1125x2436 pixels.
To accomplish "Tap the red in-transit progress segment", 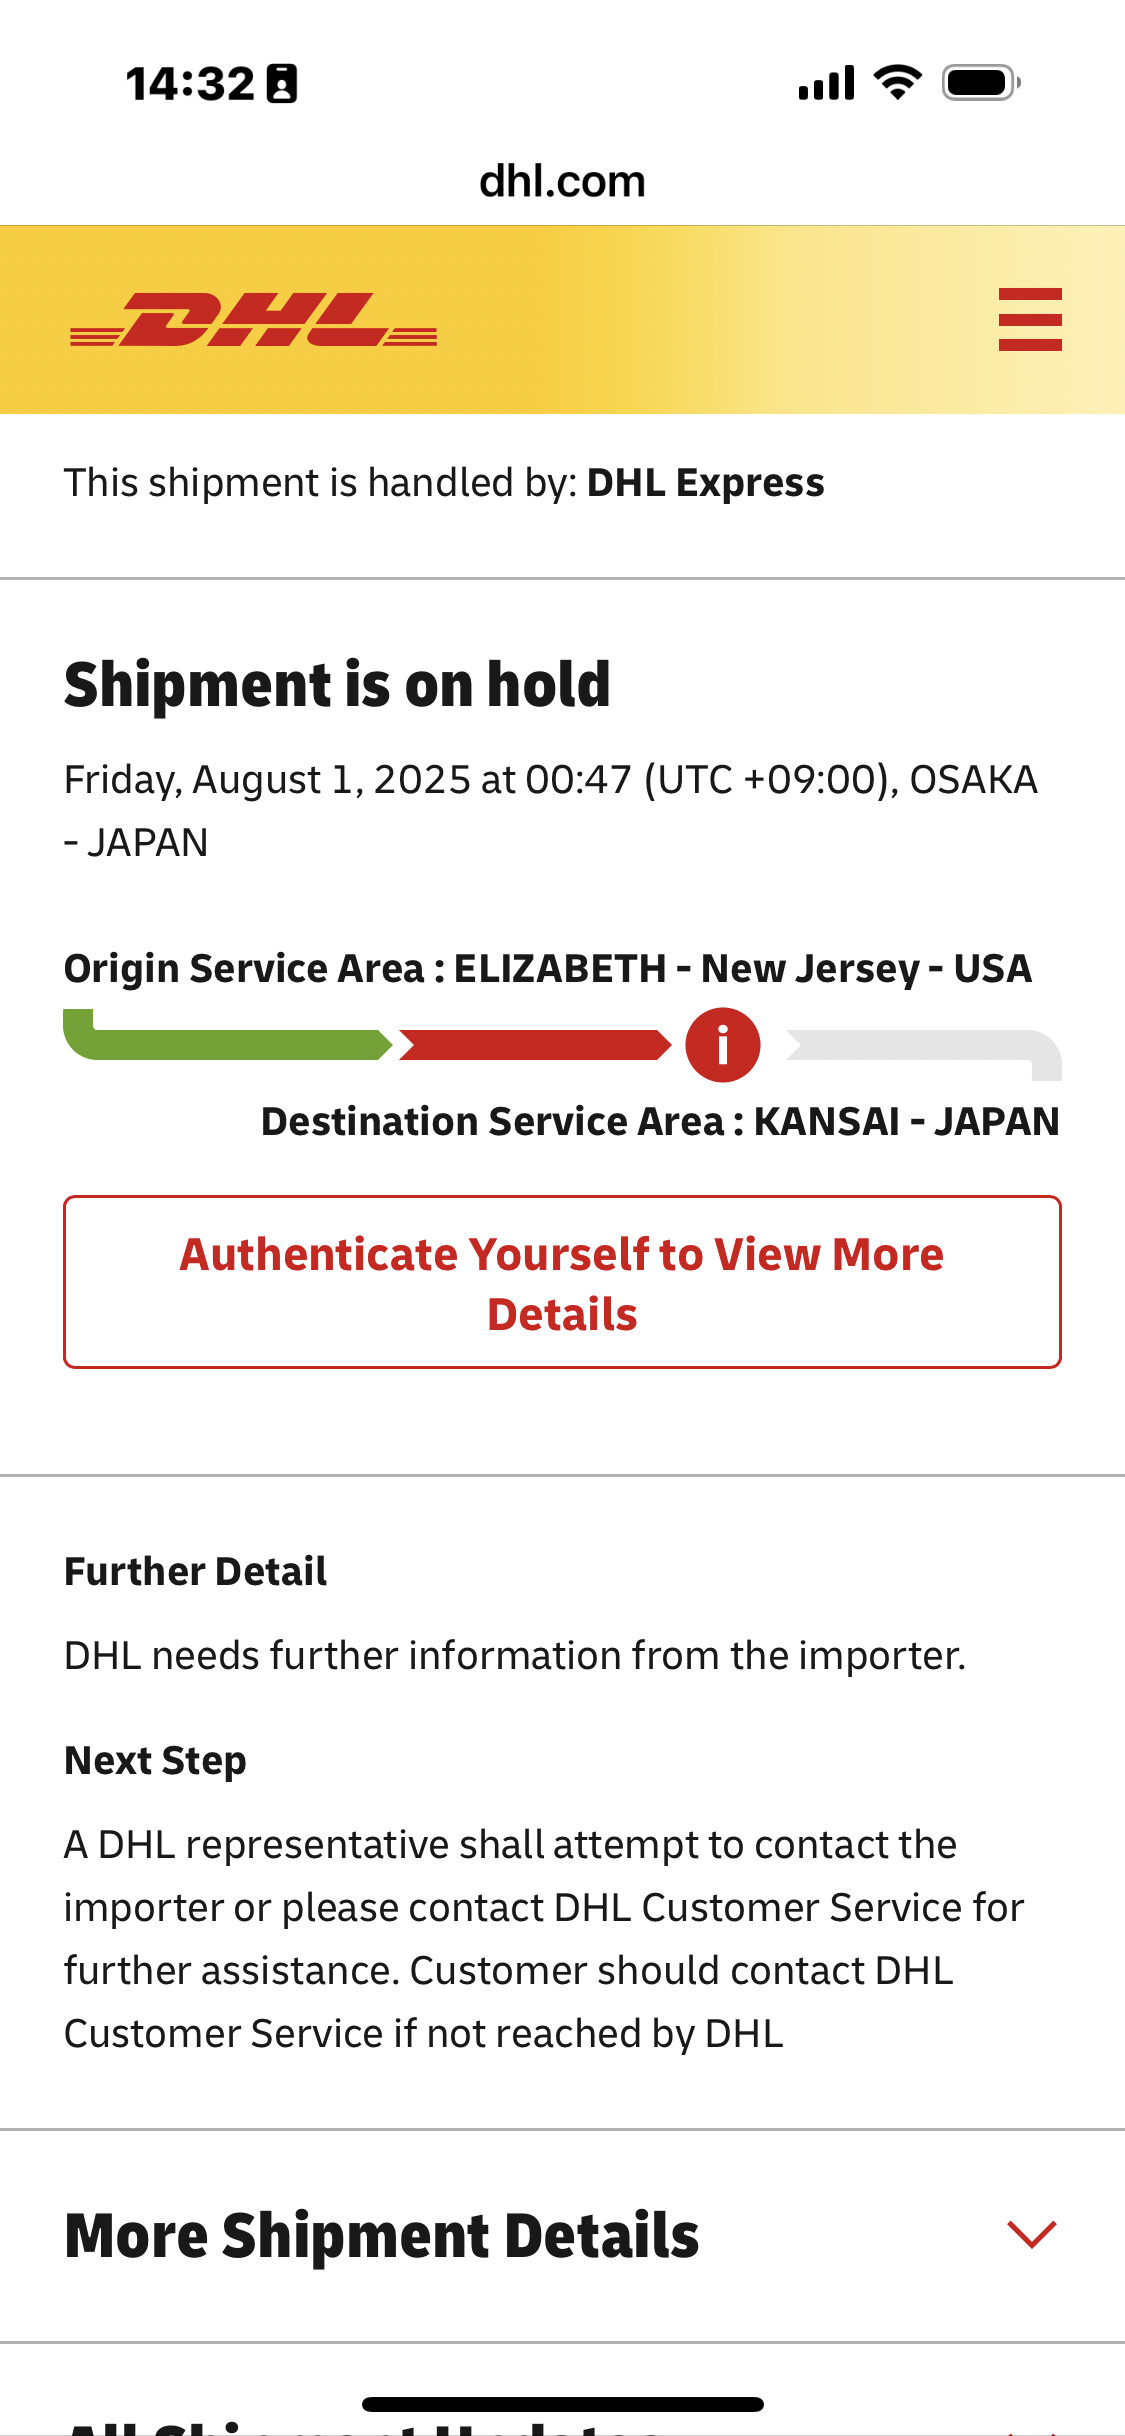I will pyautogui.click(x=535, y=1045).
